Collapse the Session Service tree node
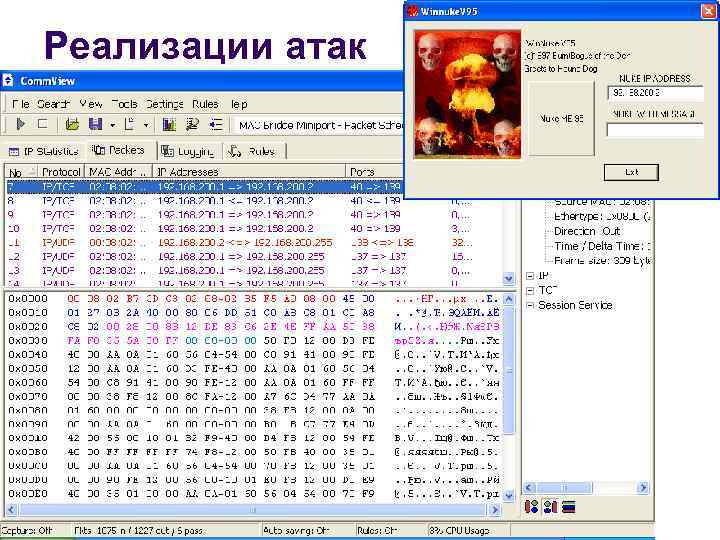 pos(529,305)
